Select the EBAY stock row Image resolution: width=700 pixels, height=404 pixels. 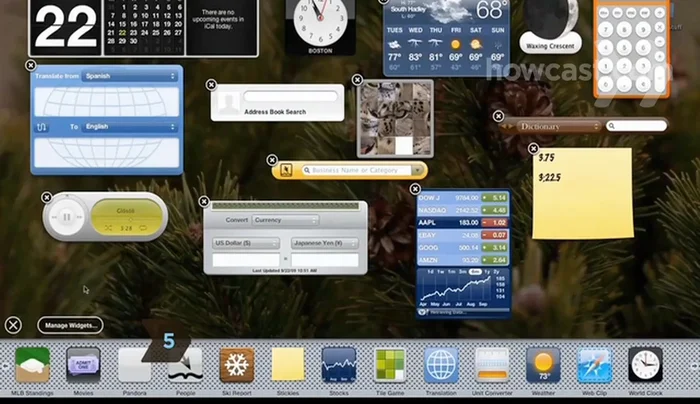pyautogui.click(x=463, y=235)
